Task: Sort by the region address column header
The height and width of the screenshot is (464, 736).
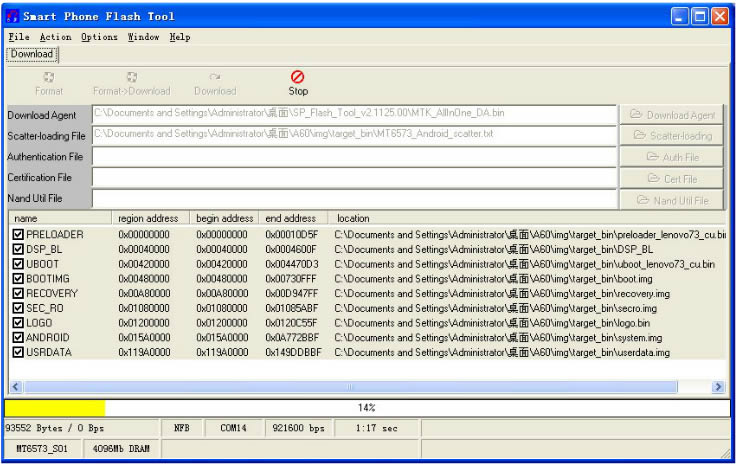Action: tap(148, 218)
